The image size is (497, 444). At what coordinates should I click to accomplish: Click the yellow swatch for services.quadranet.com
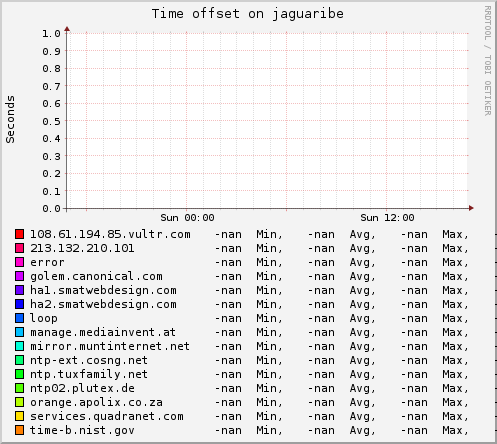point(19,416)
